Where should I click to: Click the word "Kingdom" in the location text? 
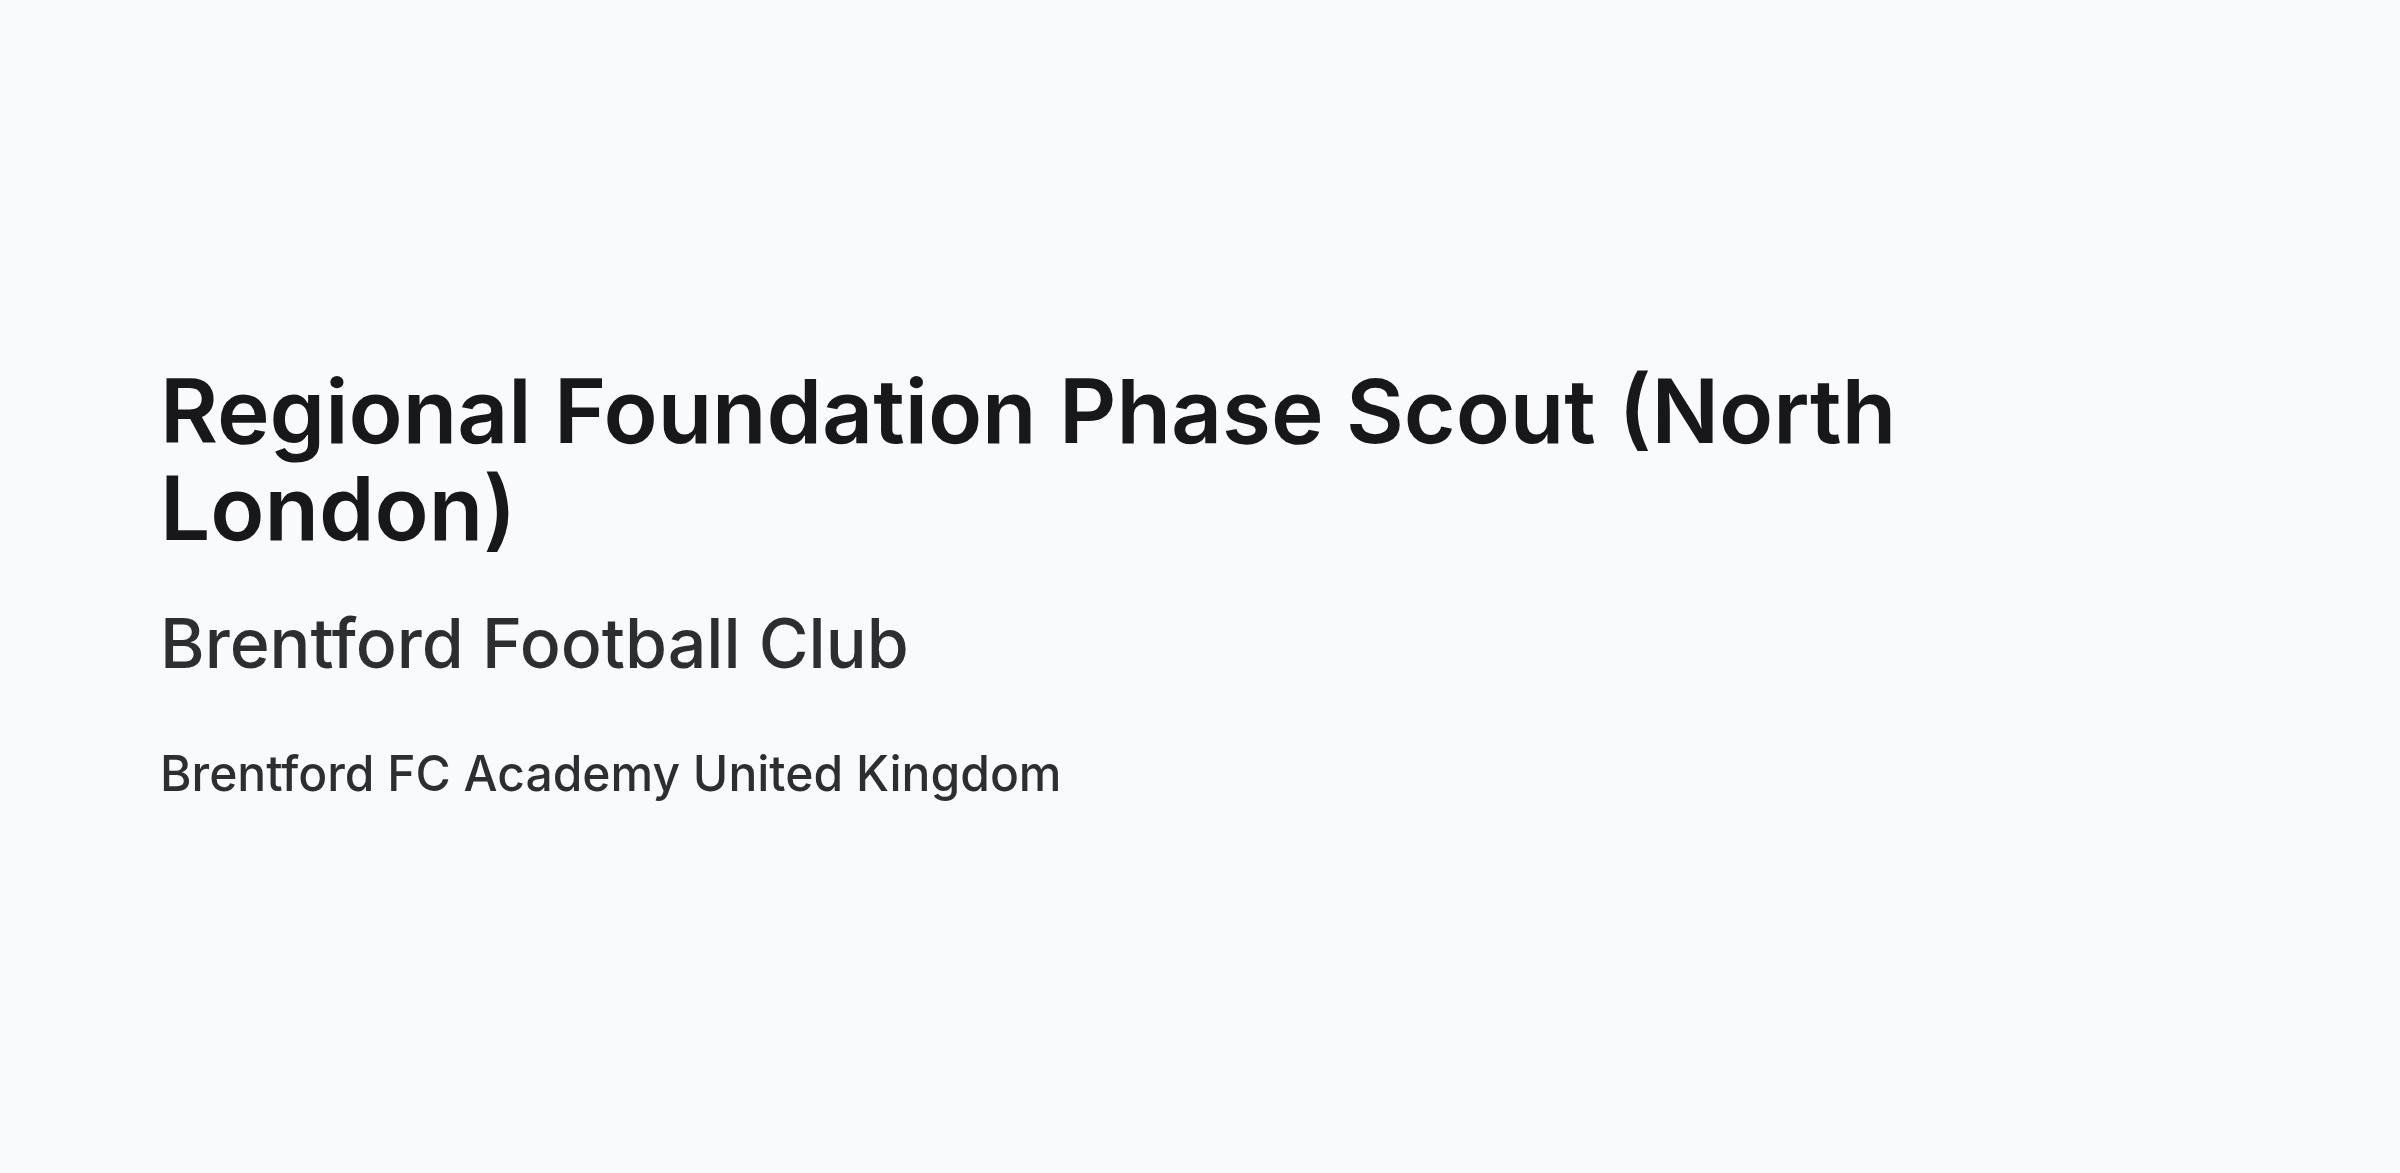(x=958, y=776)
